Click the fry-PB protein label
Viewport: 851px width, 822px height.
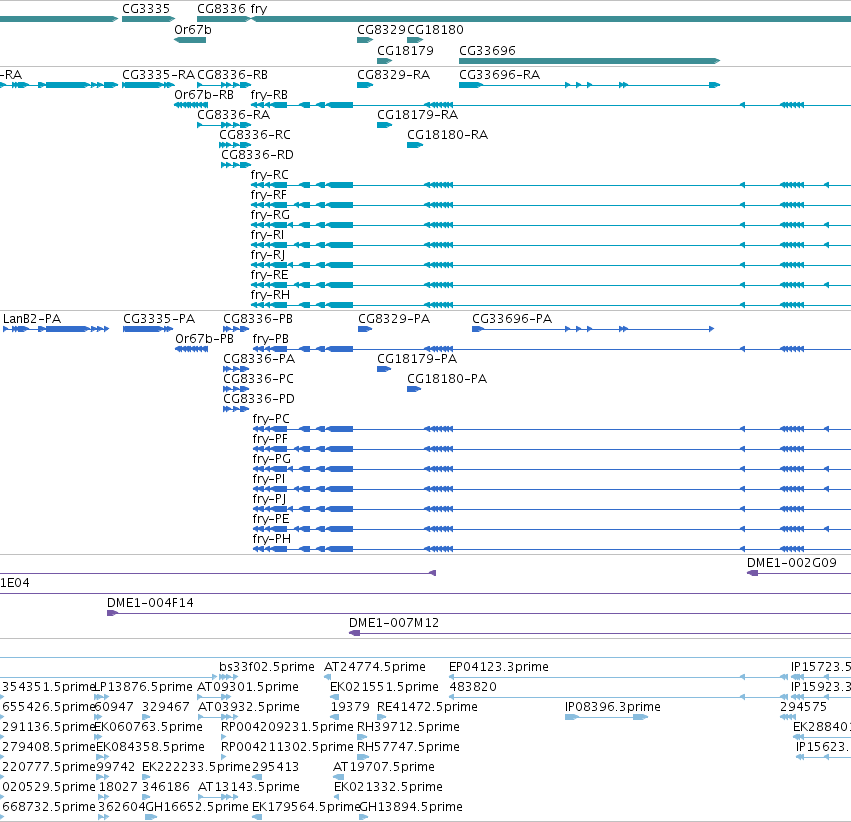tap(271, 339)
